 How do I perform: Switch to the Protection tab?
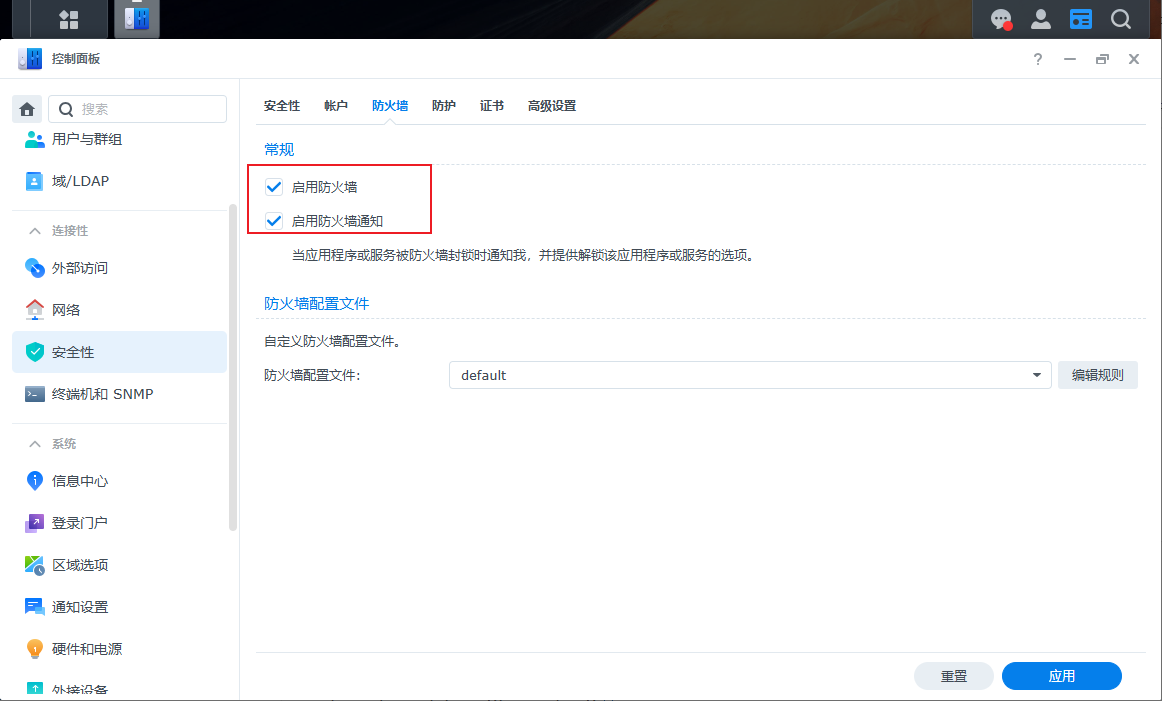pos(444,106)
